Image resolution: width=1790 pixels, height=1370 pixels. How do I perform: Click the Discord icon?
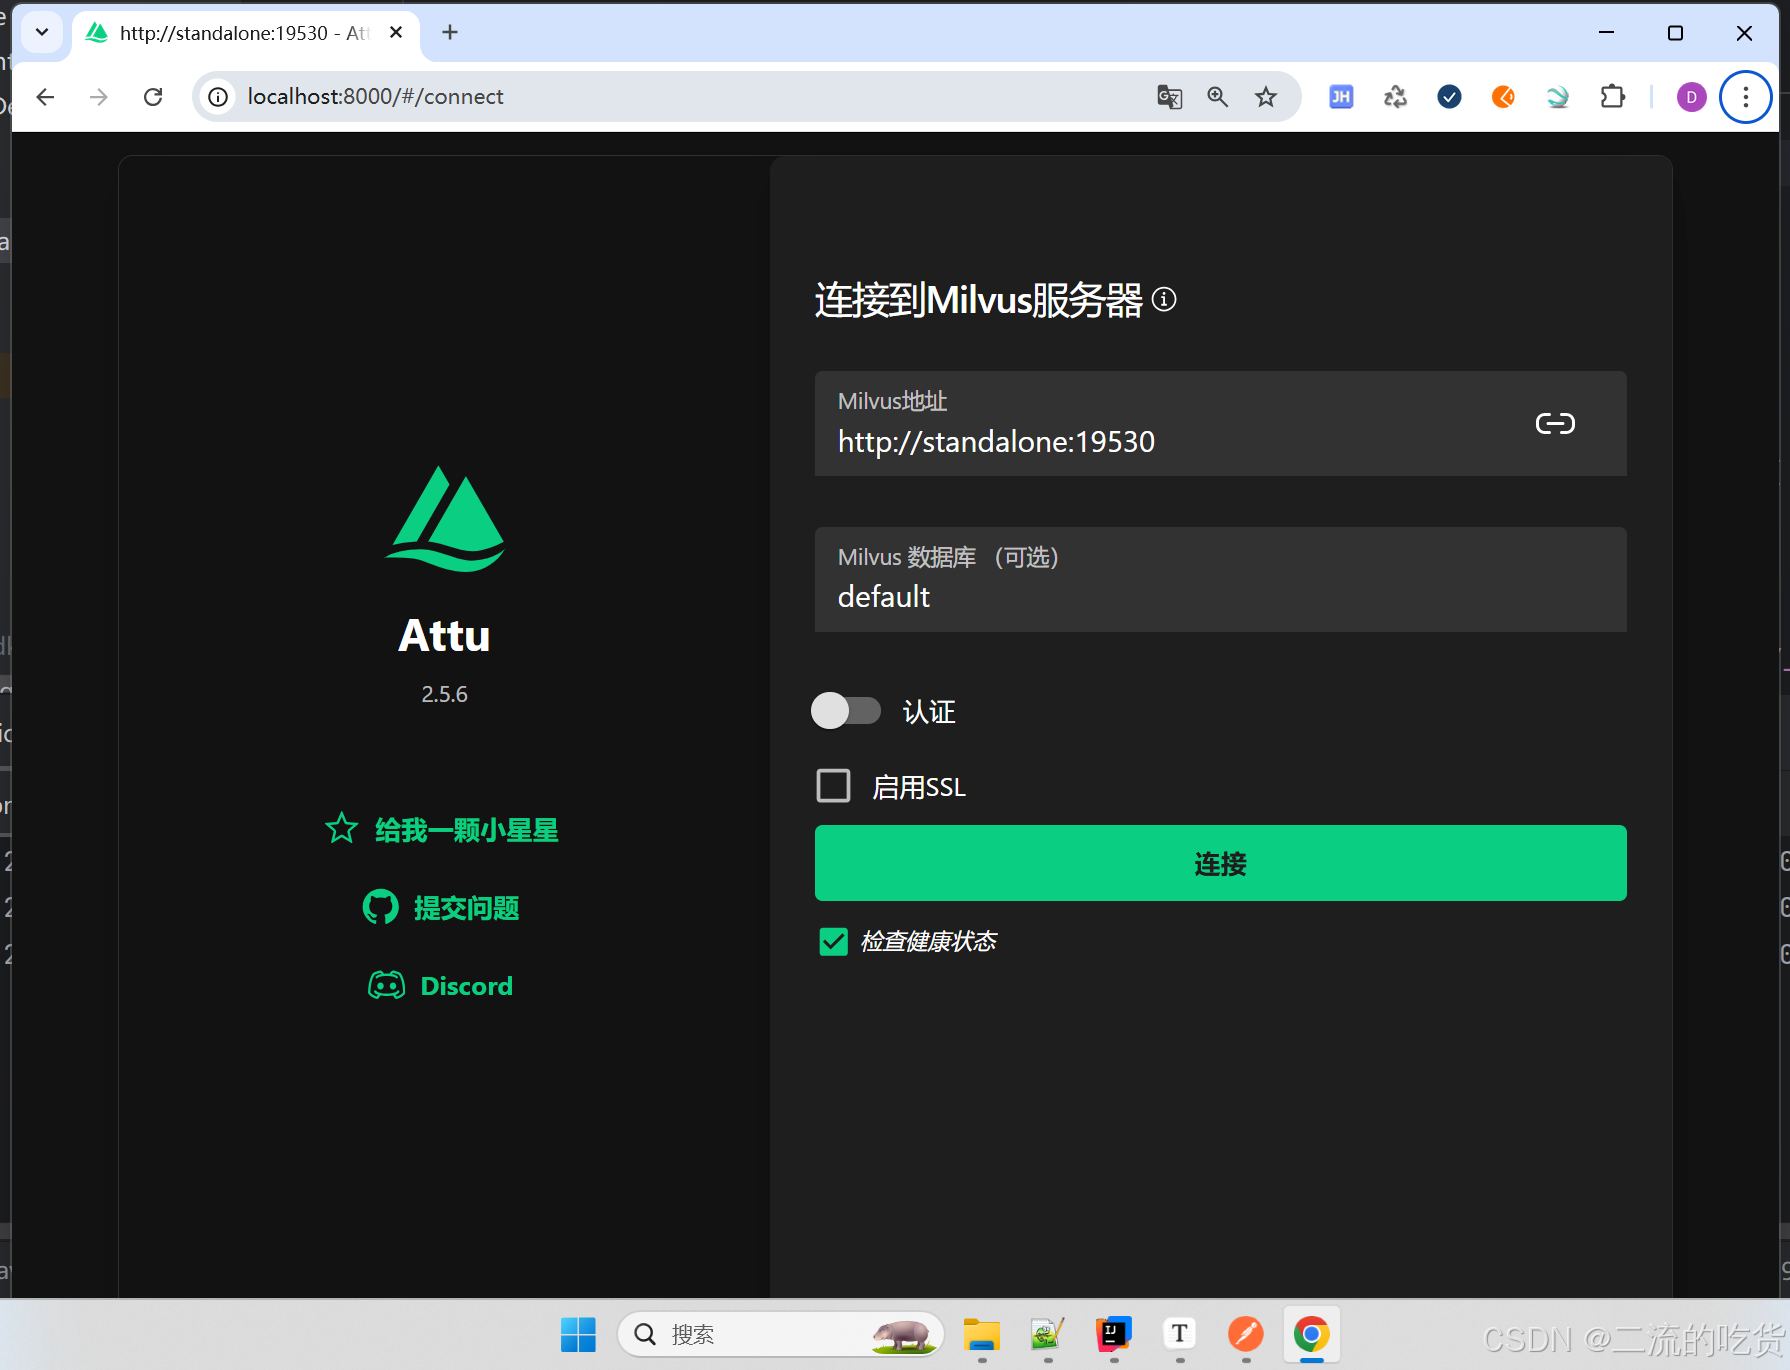point(386,985)
